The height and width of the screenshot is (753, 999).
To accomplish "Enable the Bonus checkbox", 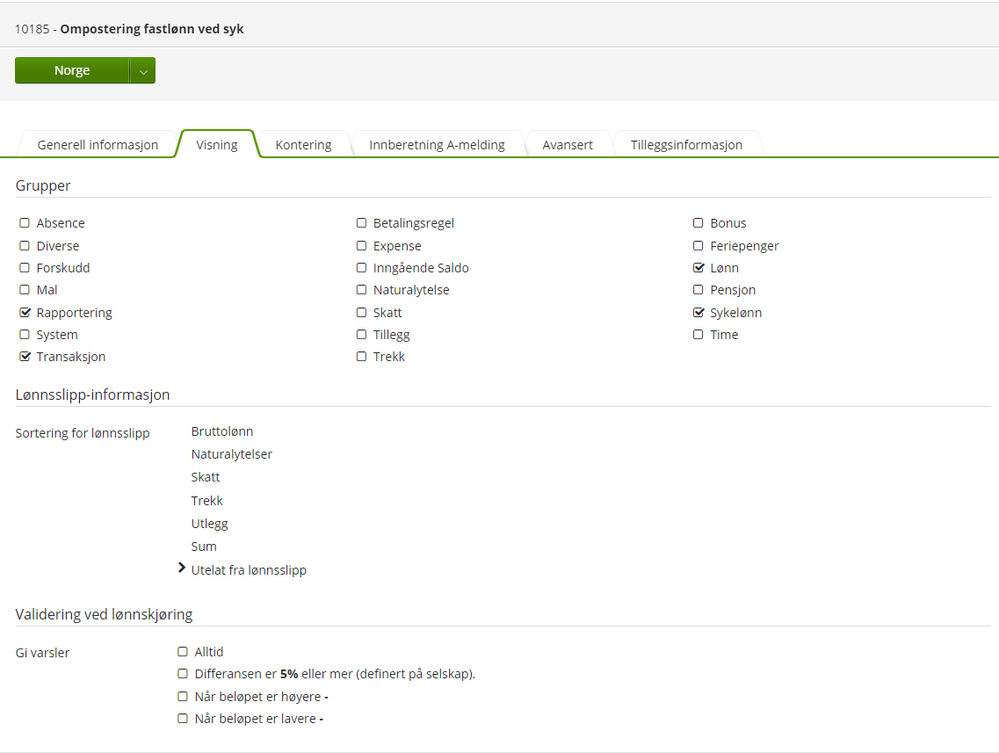I will [x=698, y=223].
